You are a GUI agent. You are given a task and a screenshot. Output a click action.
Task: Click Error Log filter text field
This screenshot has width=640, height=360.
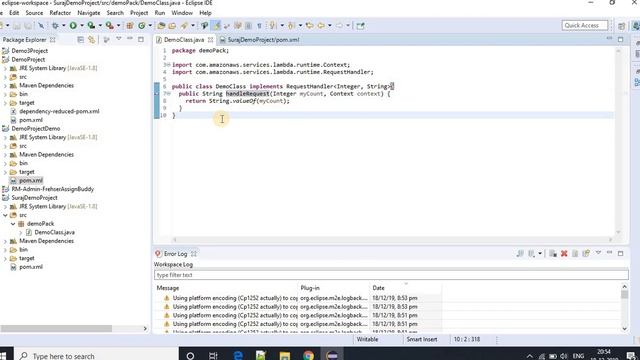(391, 275)
